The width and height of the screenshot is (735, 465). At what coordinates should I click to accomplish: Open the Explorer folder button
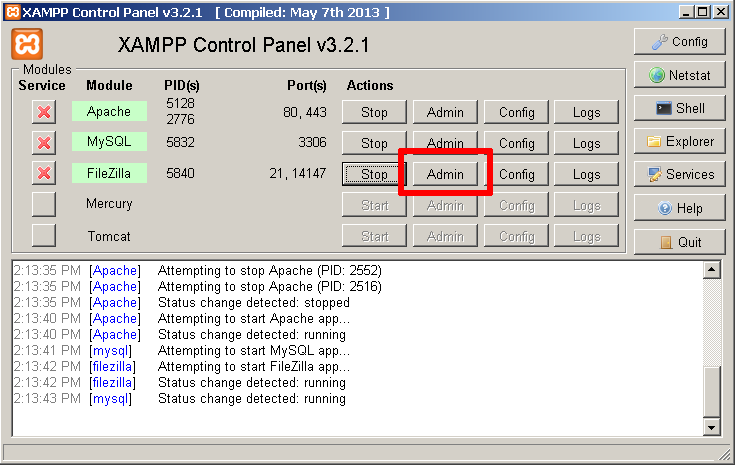[x=679, y=141]
